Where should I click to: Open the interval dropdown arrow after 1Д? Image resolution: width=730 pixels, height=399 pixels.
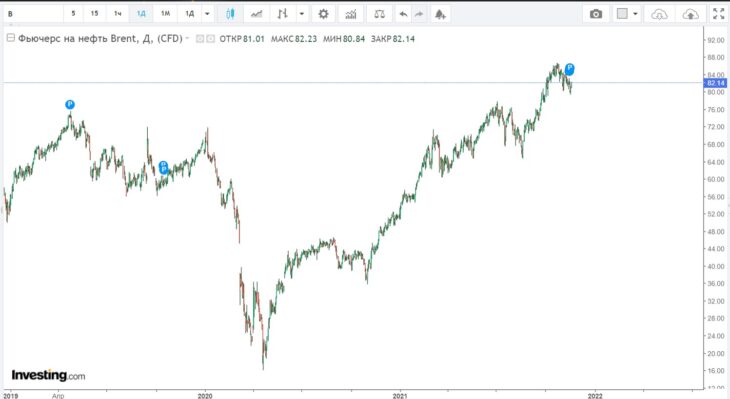pyautogui.click(x=208, y=14)
